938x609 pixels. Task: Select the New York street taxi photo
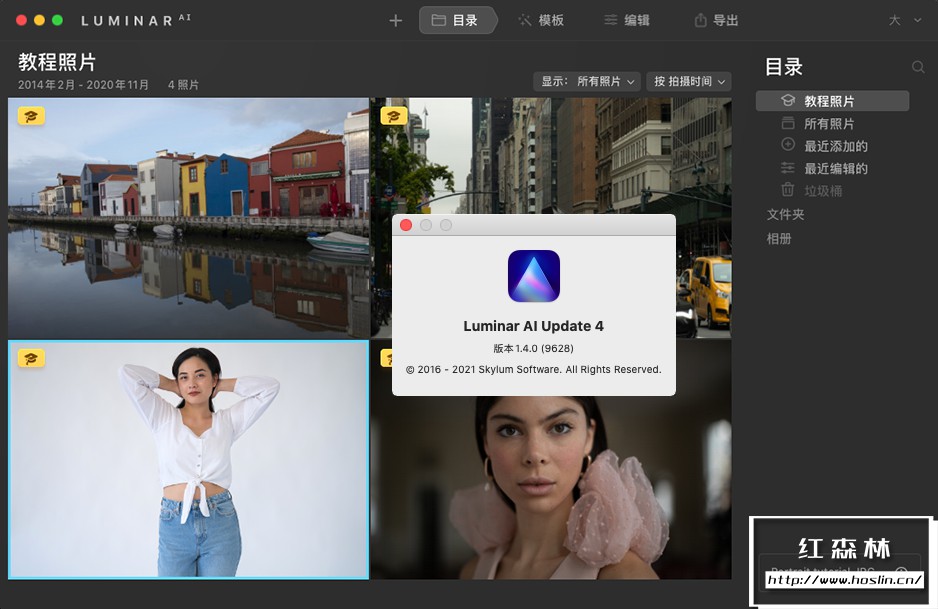[x=550, y=156]
